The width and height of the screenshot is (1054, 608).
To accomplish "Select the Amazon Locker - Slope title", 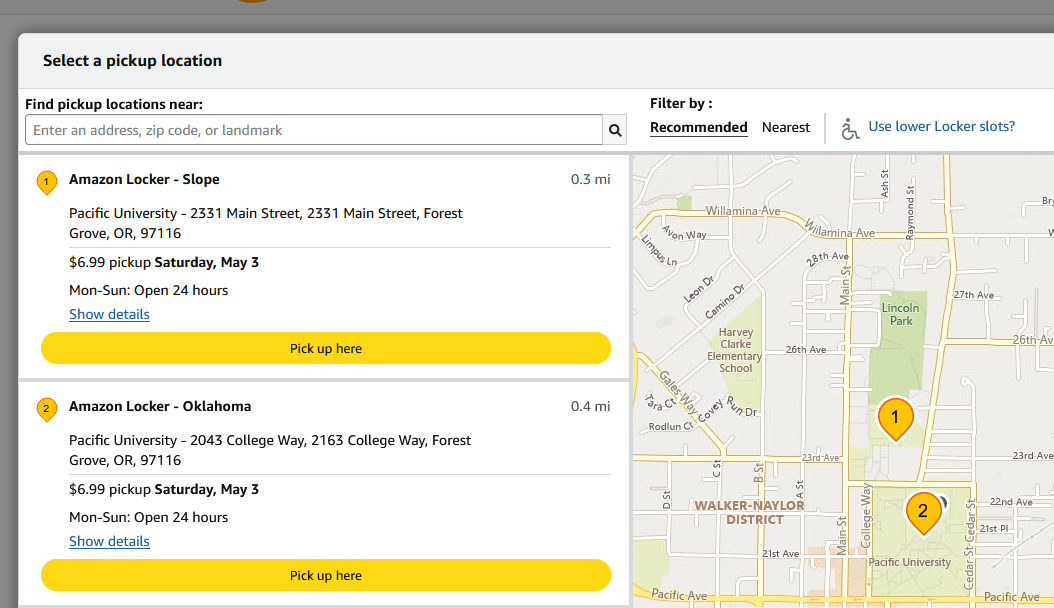I will coord(144,179).
